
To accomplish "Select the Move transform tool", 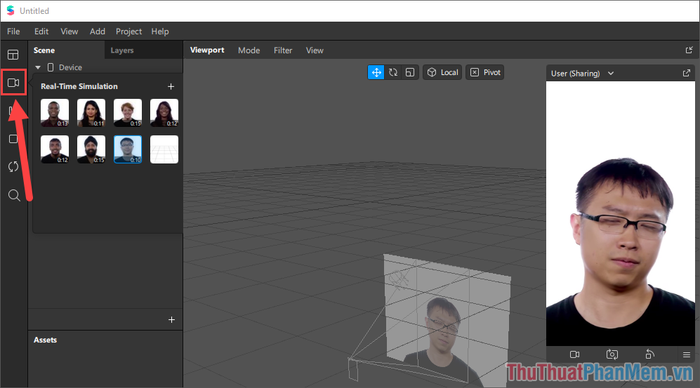I will (376, 72).
